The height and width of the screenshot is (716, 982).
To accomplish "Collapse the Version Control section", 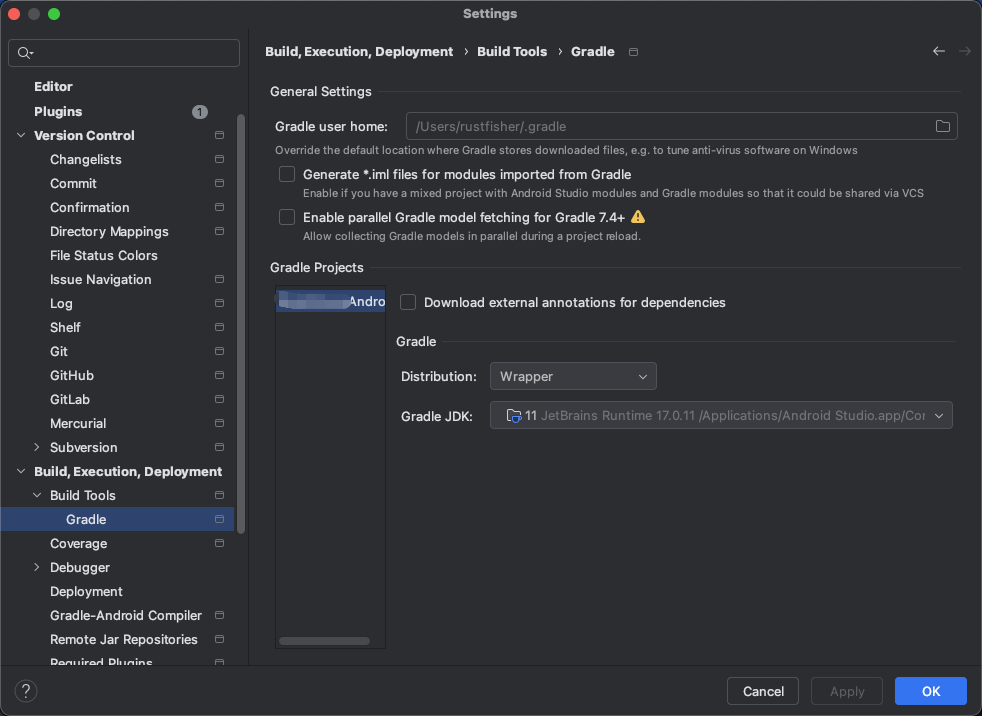I will pyautogui.click(x=21, y=136).
